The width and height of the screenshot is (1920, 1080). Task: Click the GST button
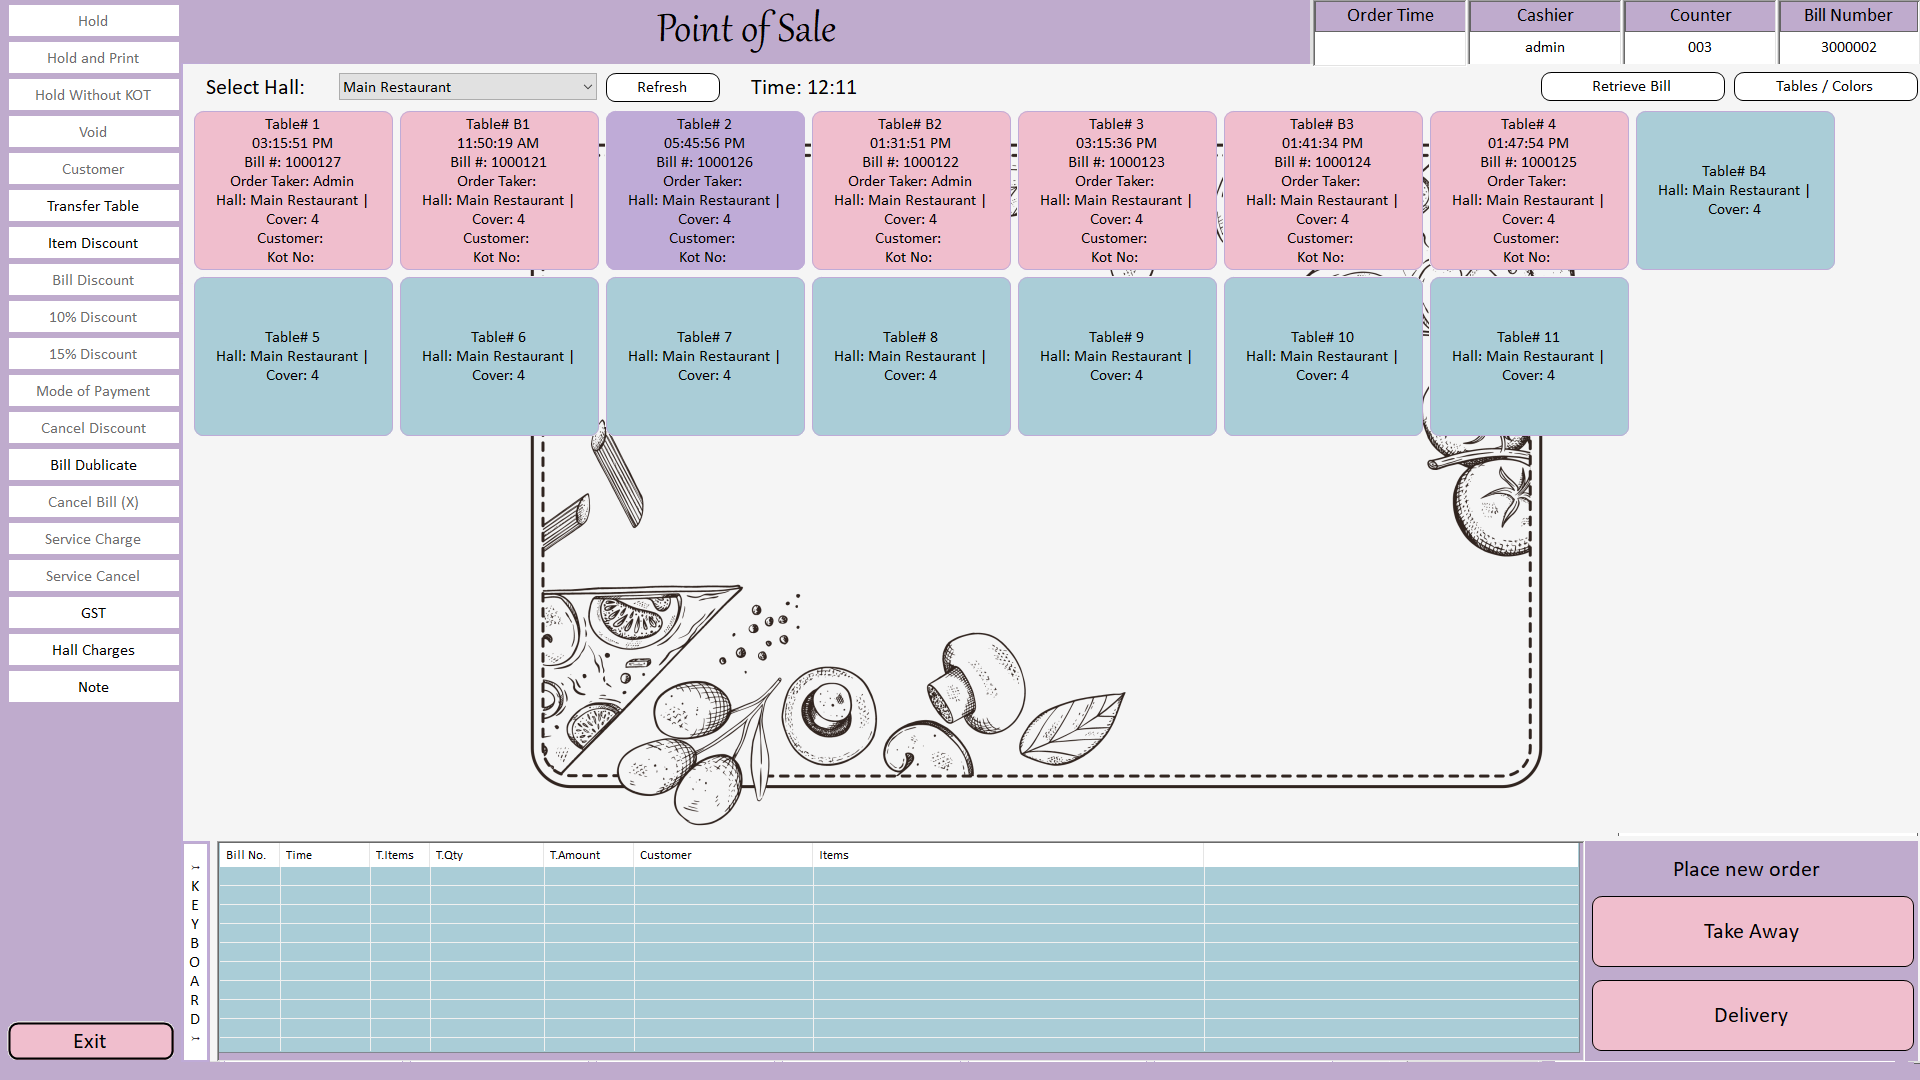coord(94,613)
